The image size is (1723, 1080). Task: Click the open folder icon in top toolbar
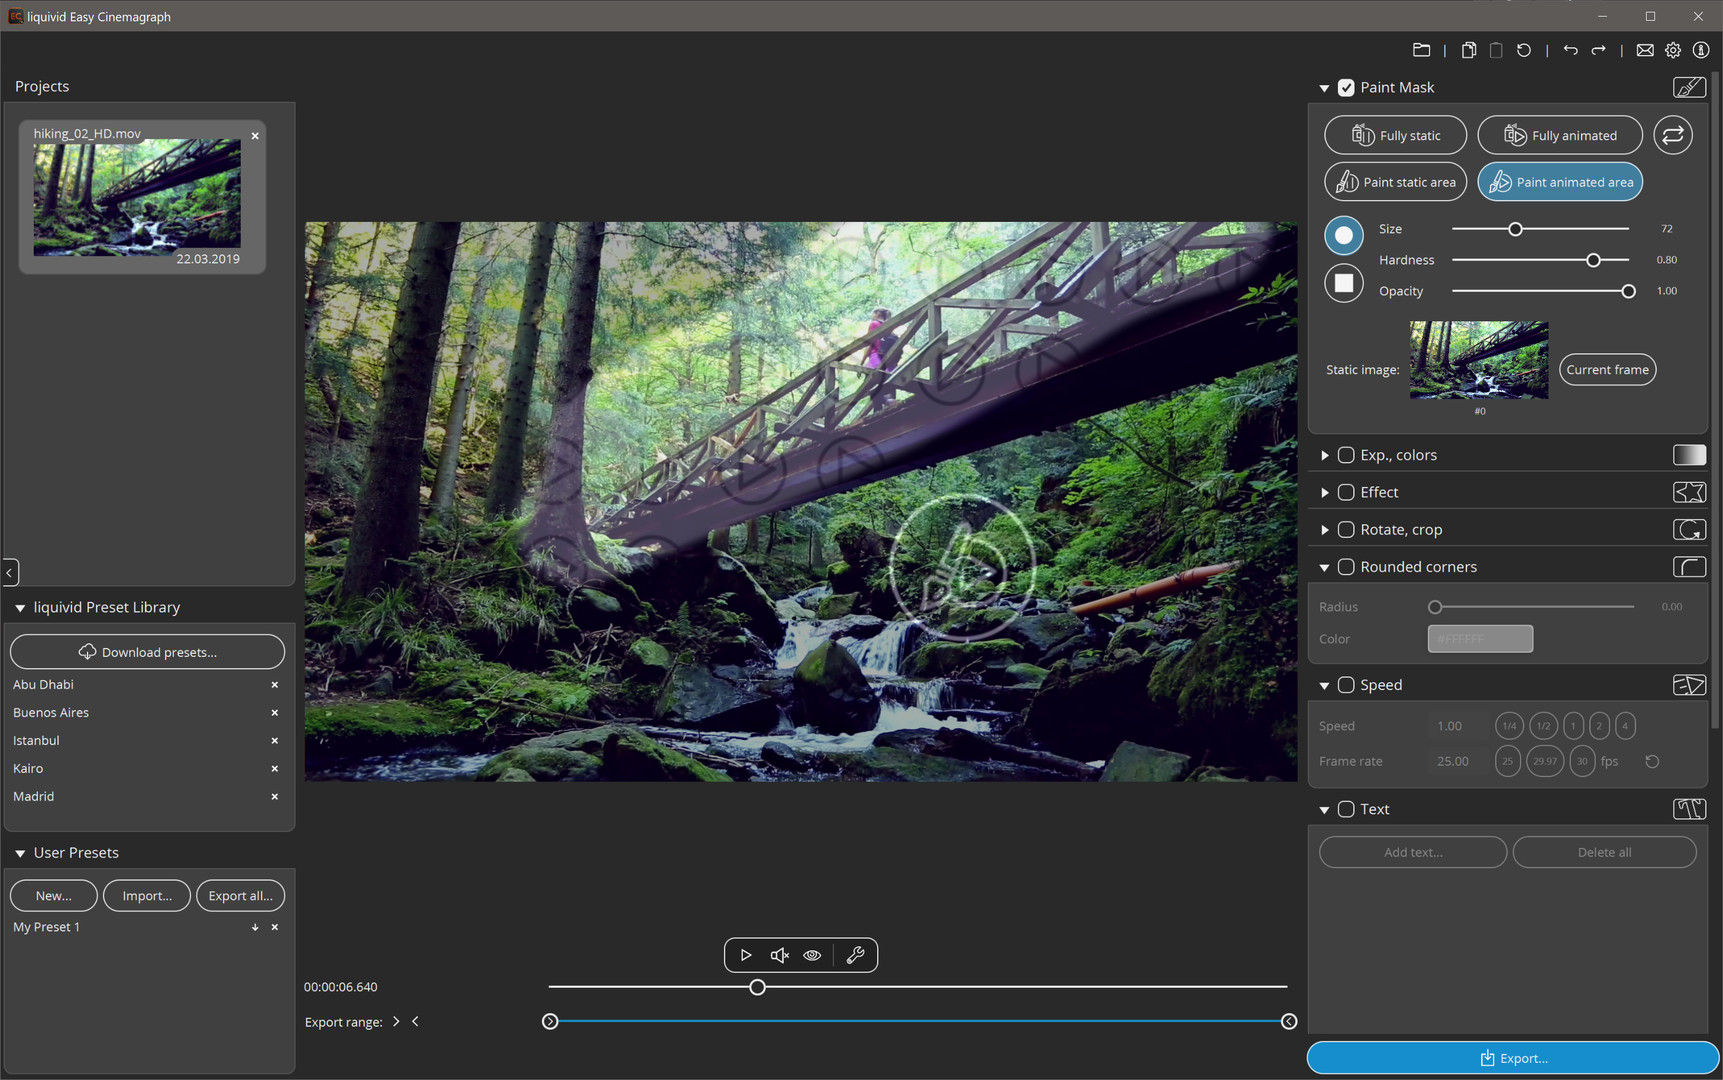(1421, 50)
